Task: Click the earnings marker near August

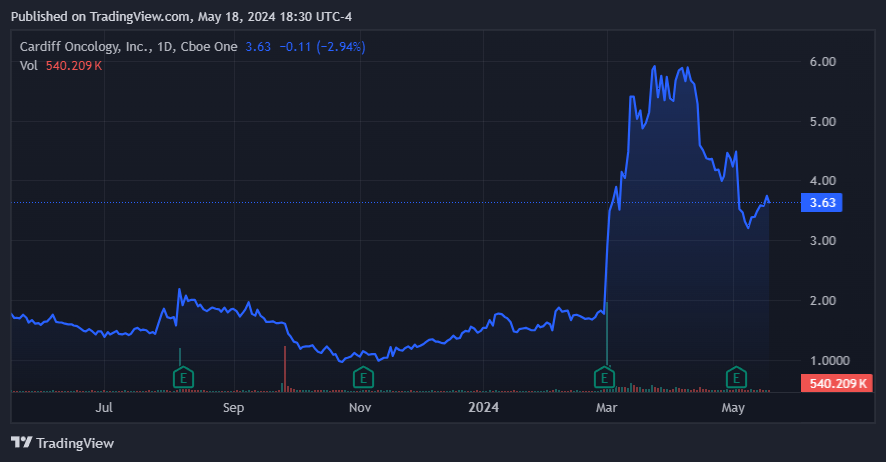Action: coord(183,378)
